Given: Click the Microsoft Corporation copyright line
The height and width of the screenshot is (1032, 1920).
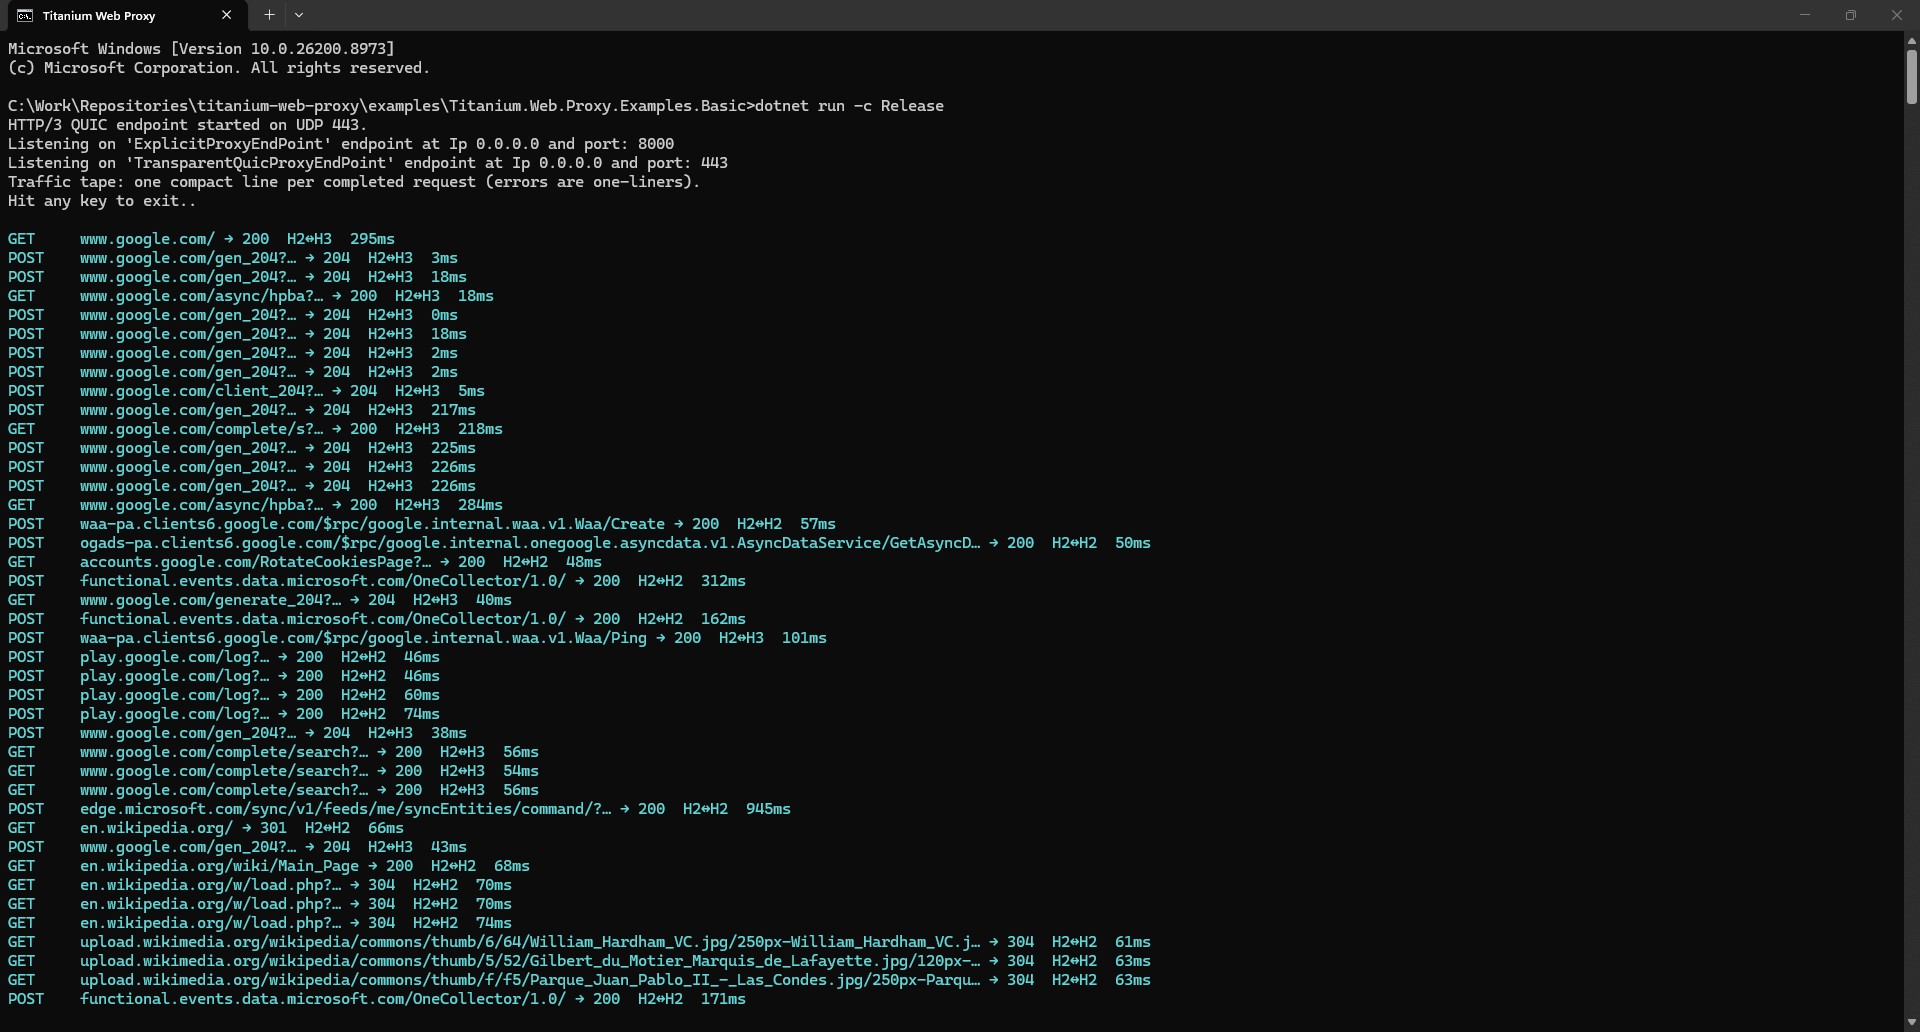Looking at the screenshot, I should (219, 68).
